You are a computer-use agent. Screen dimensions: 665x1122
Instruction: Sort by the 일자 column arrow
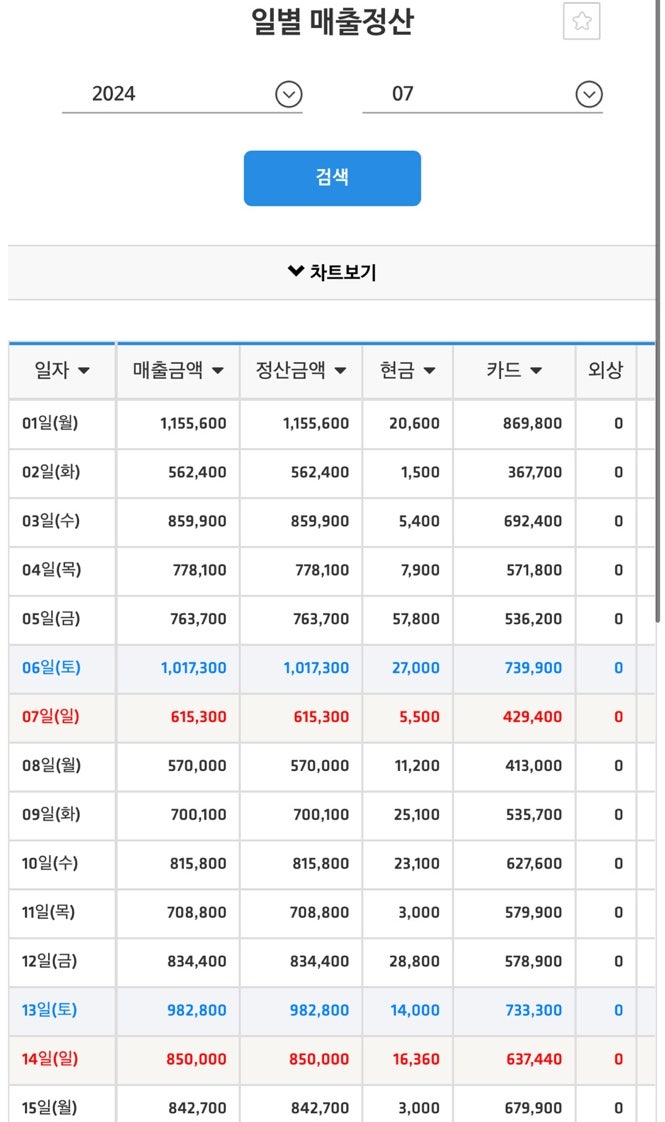point(84,371)
